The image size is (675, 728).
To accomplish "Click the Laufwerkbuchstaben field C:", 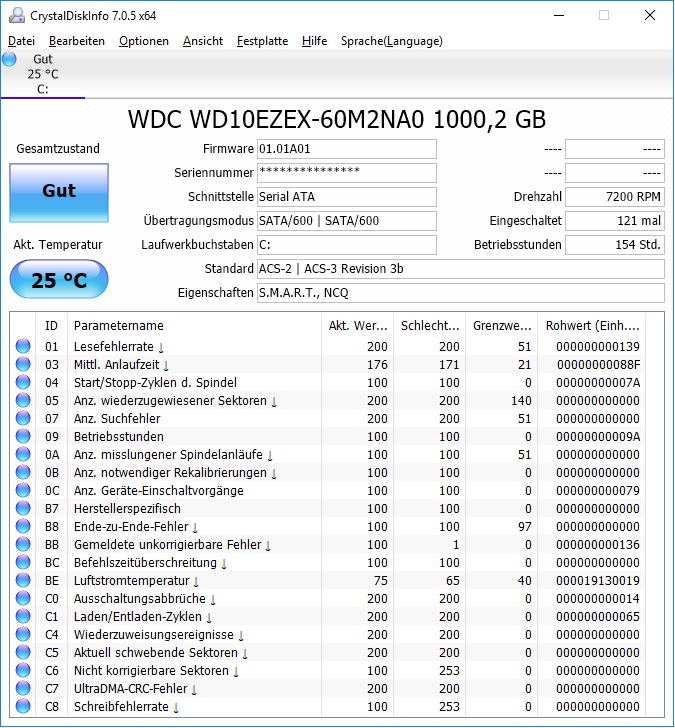I will point(347,245).
